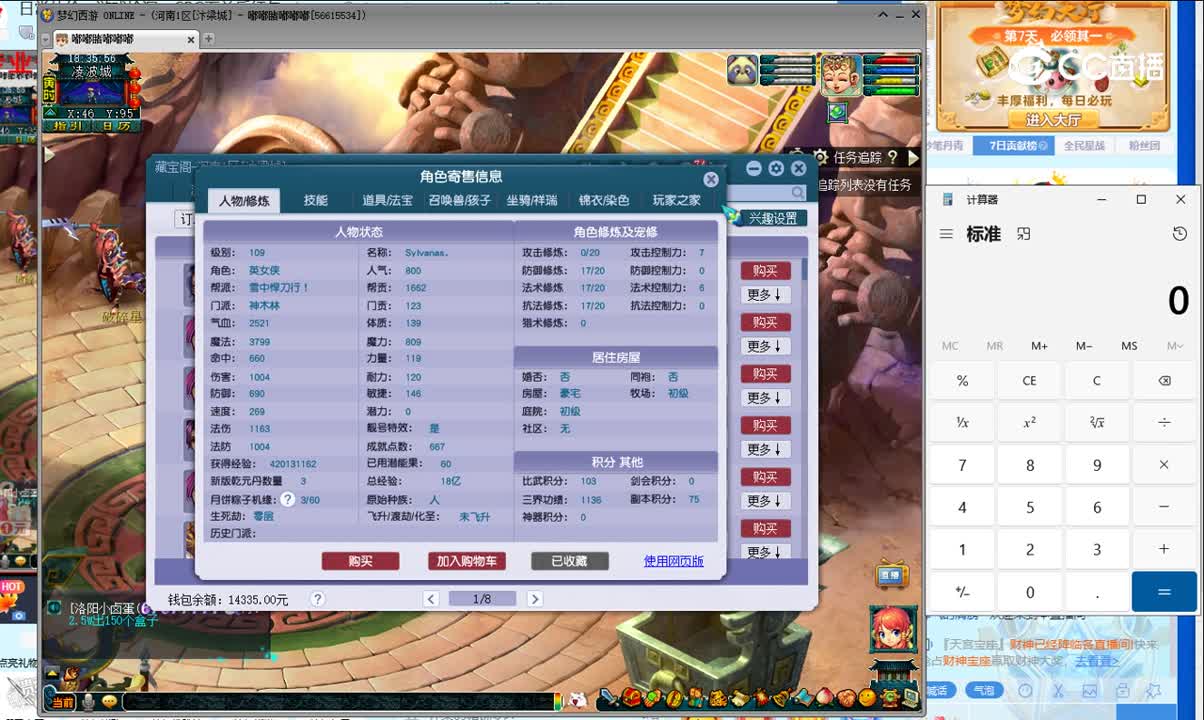The image size is (1204, 720).
Task: Click the help icon next to 钱包余额
Action: (317, 599)
